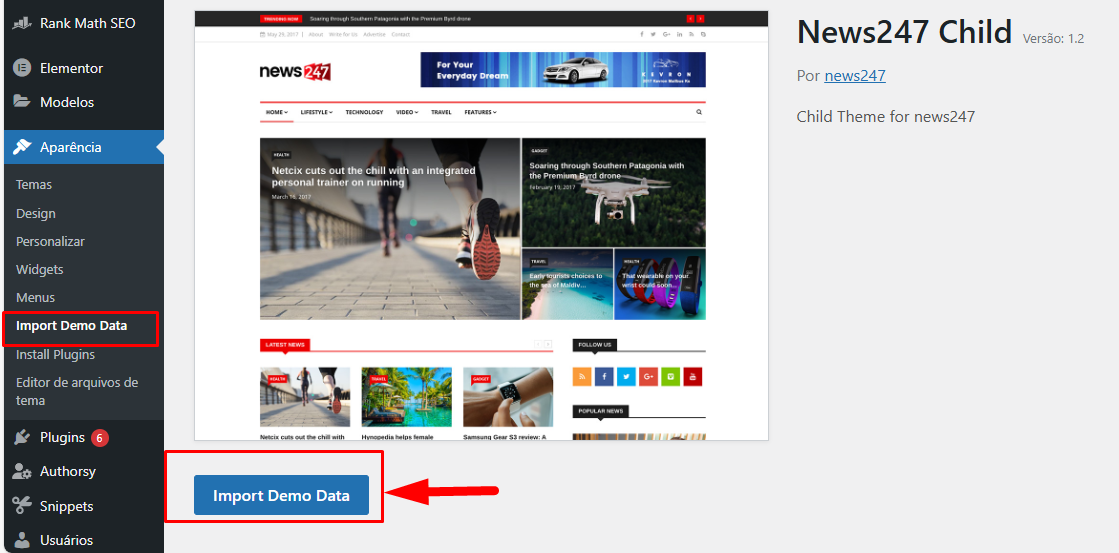Click the Plugins update count badge
This screenshot has width=1119, height=553.
click(100, 438)
